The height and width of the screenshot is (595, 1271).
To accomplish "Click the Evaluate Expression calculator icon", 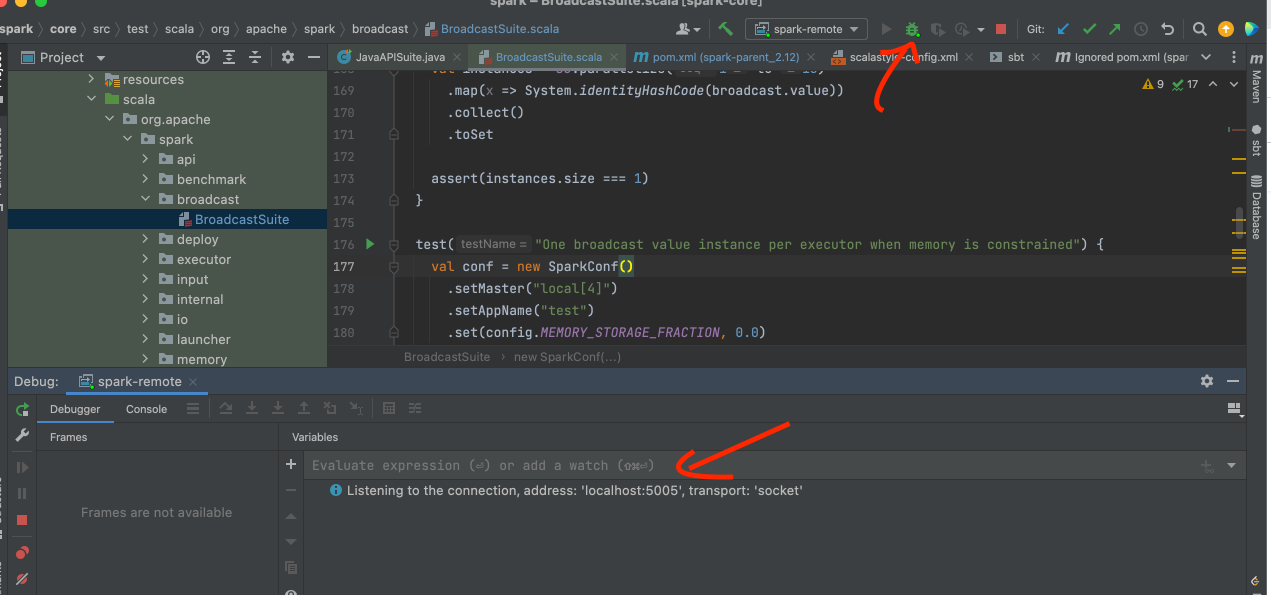I will tap(389, 409).
